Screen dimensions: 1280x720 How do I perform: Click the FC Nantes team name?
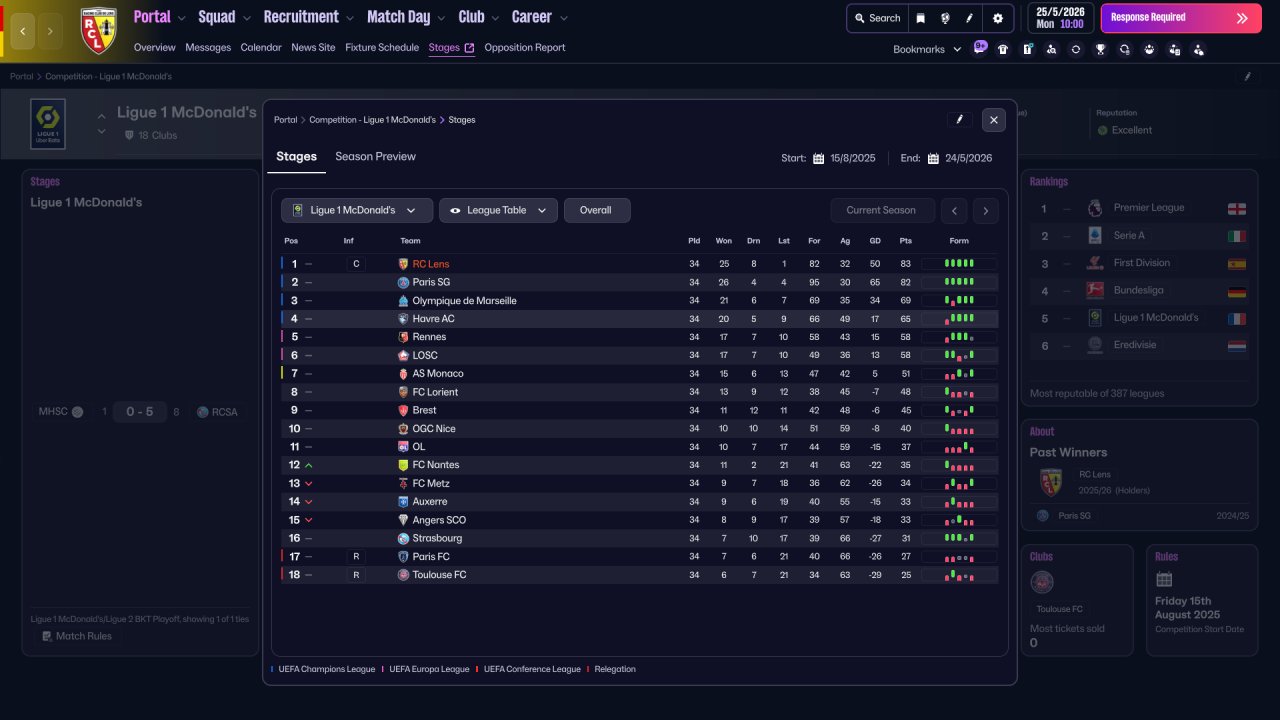pos(436,465)
